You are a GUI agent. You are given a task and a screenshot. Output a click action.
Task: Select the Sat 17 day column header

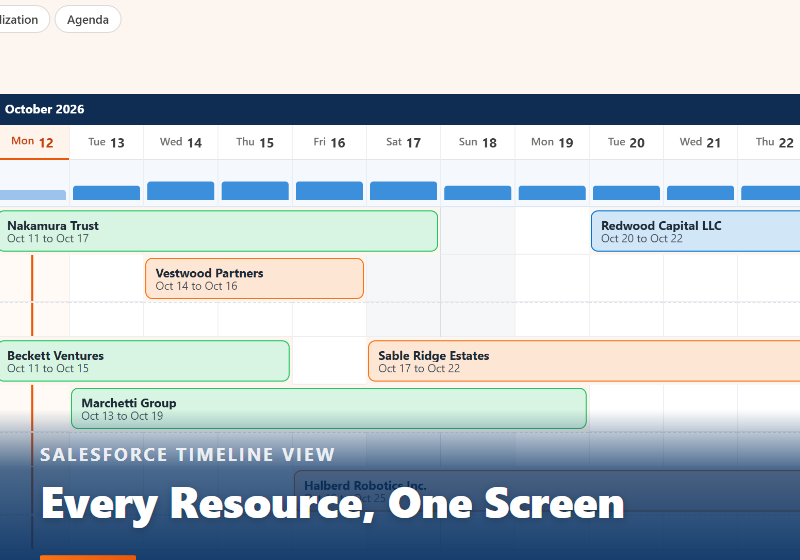click(404, 142)
